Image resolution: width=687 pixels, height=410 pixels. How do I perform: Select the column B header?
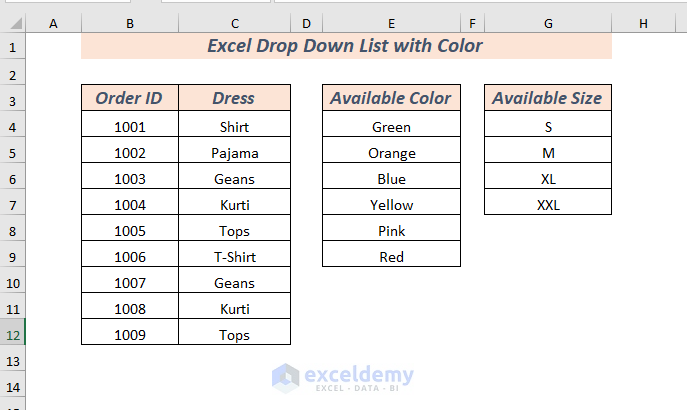coord(130,23)
